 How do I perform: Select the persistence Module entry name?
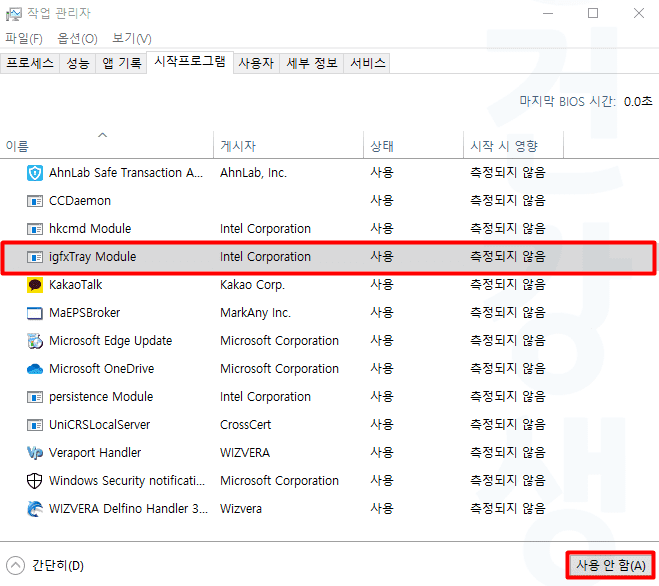[101, 397]
